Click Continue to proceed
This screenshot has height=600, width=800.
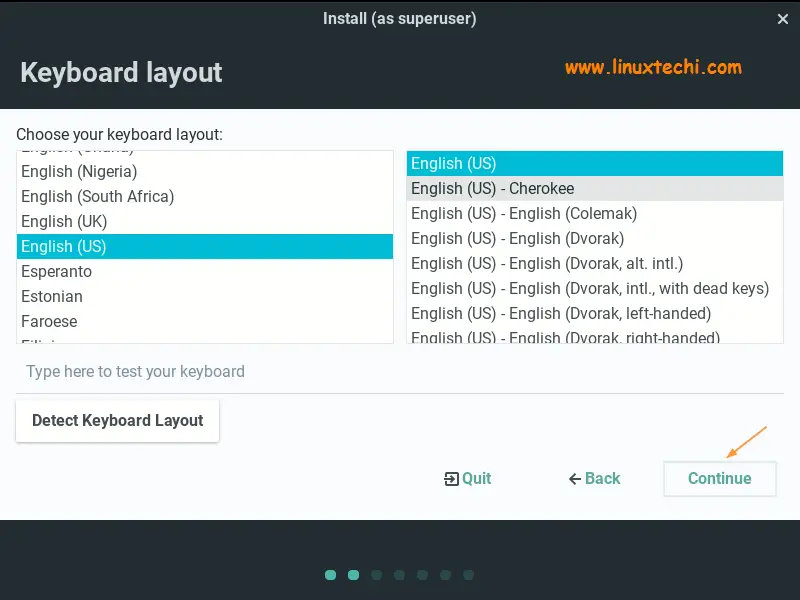pos(719,479)
